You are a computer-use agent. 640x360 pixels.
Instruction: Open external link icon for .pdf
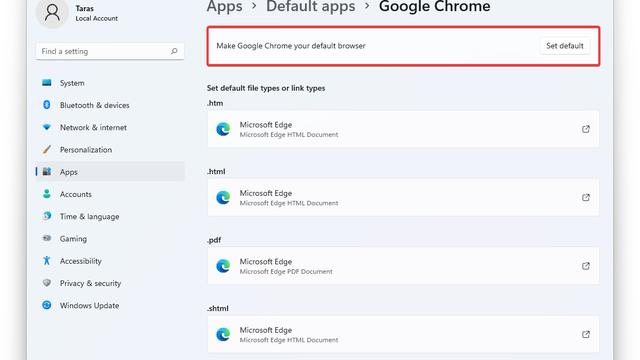tap(586, 266)
